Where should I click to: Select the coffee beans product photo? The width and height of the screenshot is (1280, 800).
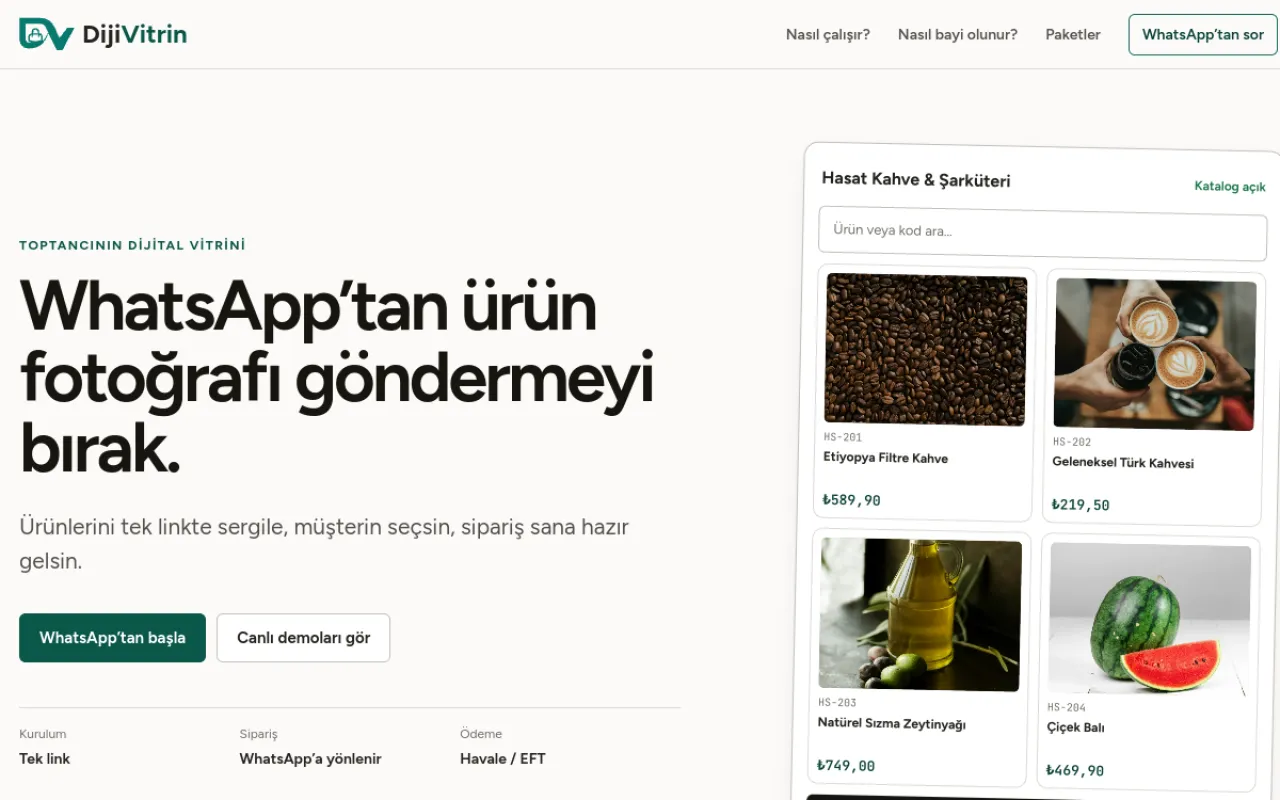pyautogui.click(x=926, y=349)
